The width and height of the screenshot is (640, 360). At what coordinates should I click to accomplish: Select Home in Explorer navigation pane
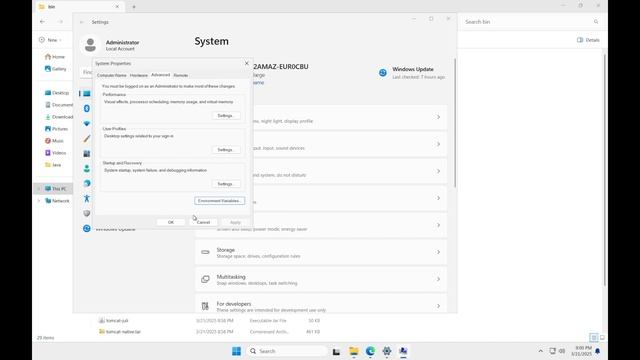(55, 57)
